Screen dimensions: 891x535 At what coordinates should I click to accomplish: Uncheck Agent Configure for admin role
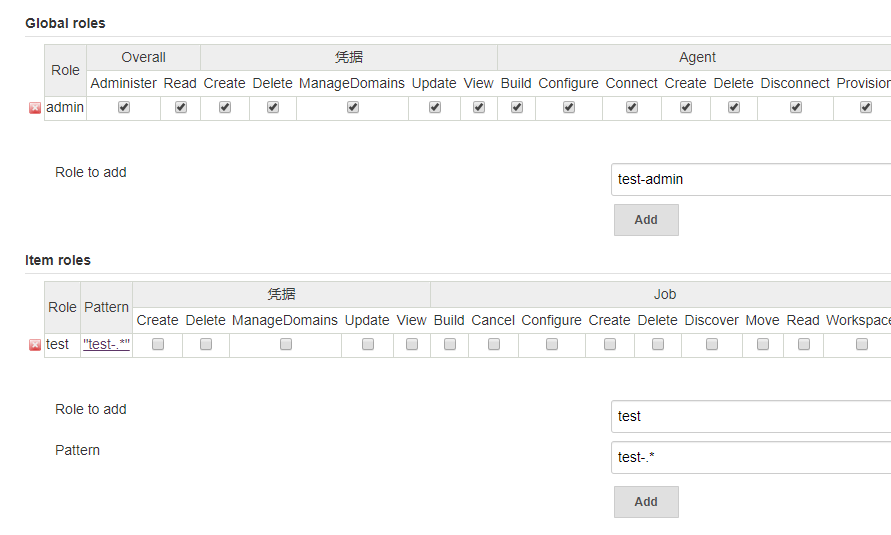[x=569, y=107]
